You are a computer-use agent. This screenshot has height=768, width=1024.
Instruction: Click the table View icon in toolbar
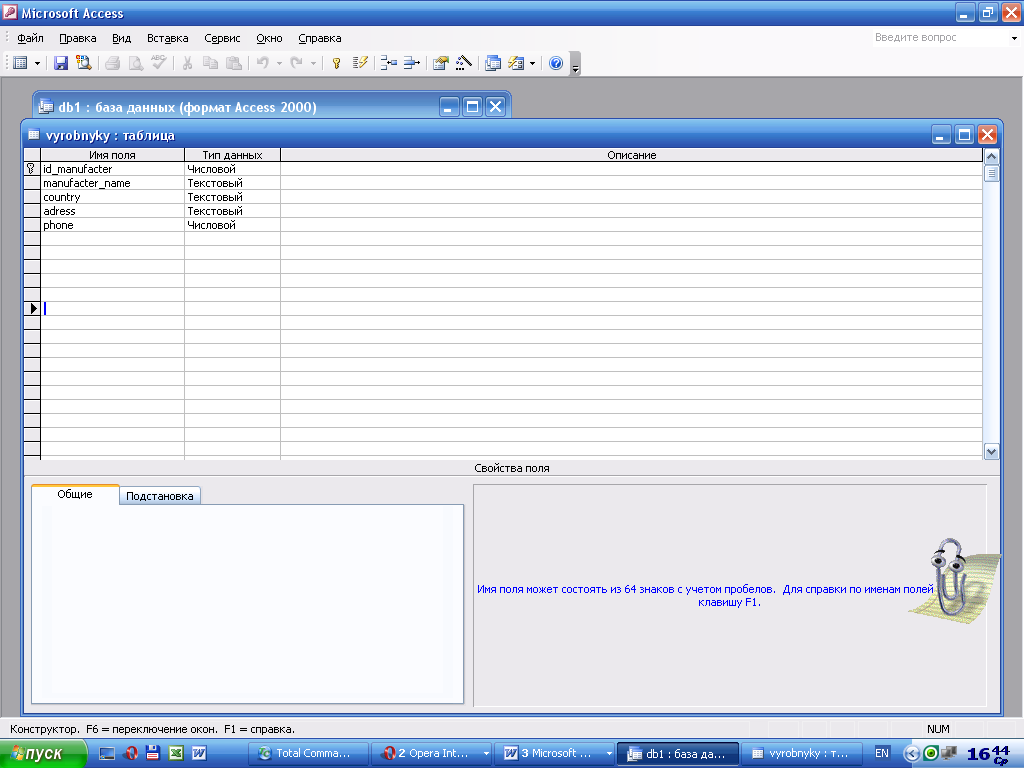pyautogui.click(x=20, y=63)
